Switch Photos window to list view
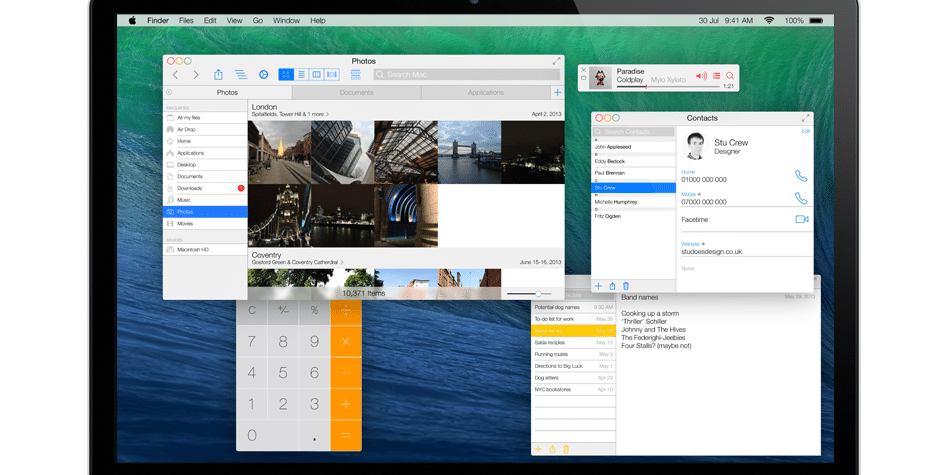This screenshot has height=475, width=950. click(x=301, y=75)
